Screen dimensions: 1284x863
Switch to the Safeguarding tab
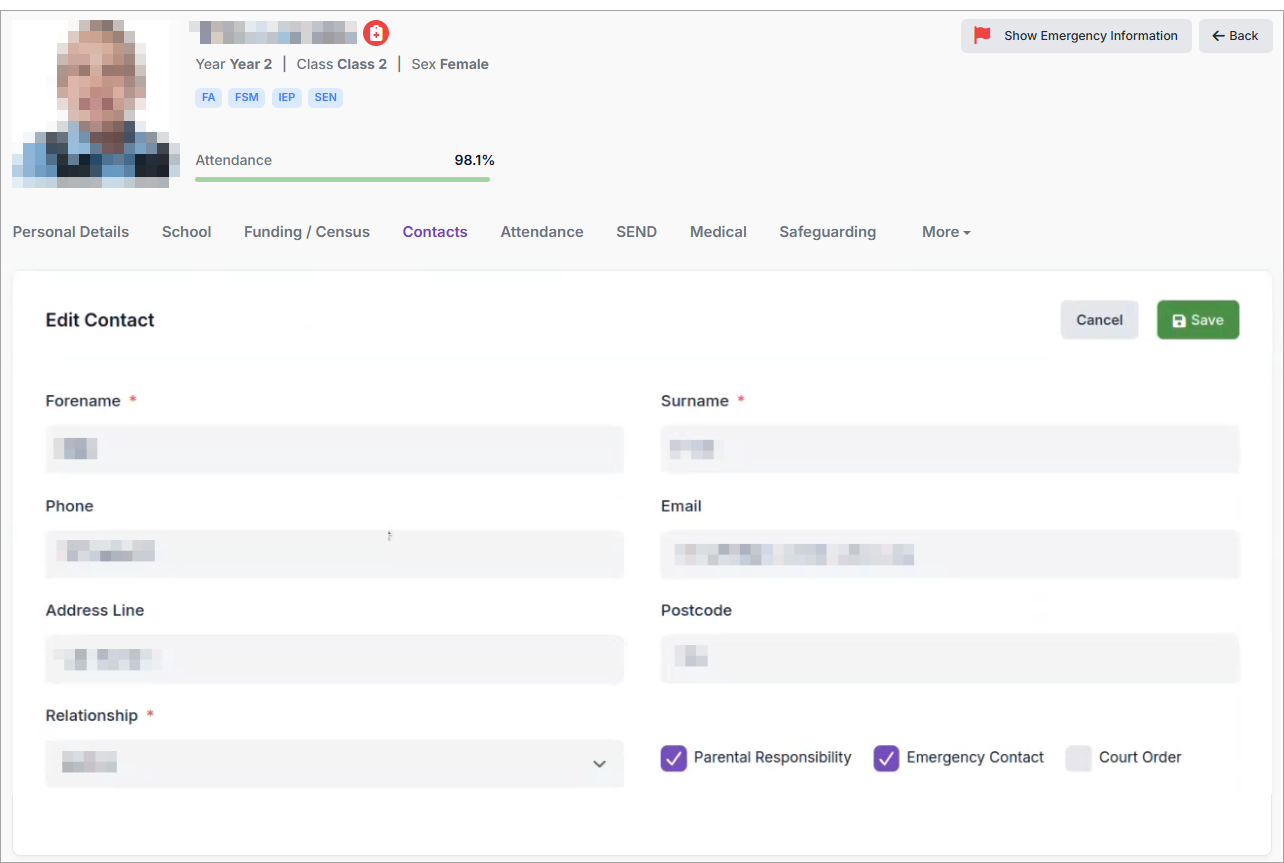point(827,232)
